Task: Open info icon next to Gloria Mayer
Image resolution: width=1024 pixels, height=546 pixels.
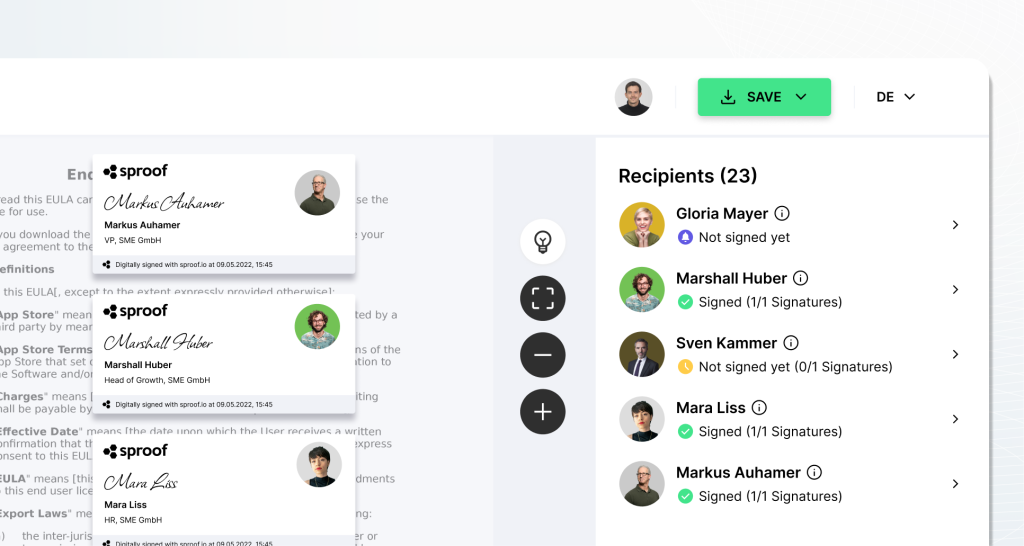Action: 783,214
